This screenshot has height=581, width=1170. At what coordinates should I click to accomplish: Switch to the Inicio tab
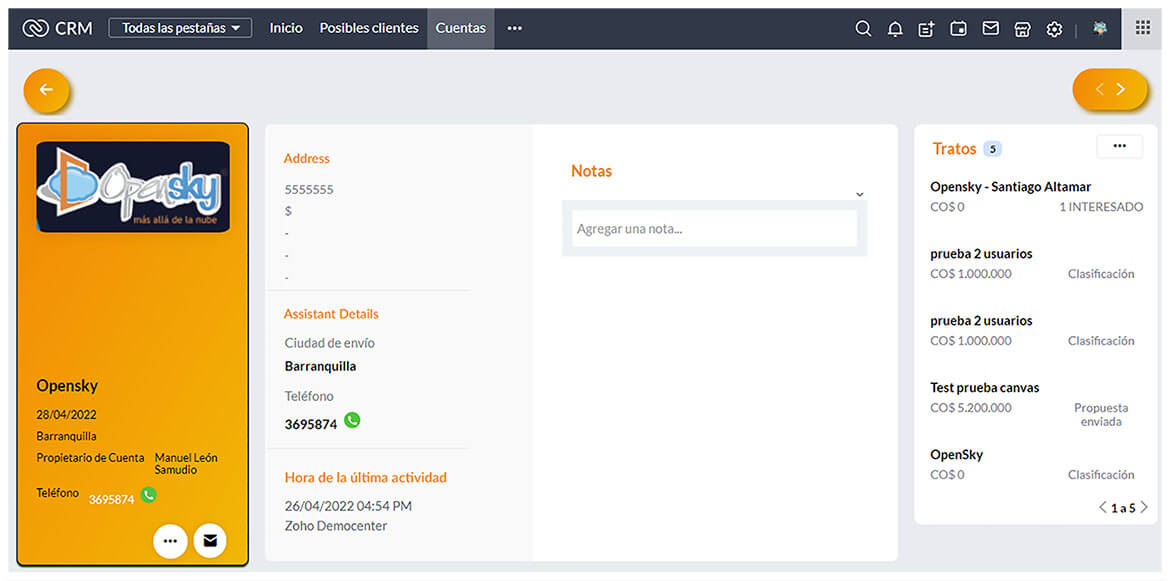287,28
